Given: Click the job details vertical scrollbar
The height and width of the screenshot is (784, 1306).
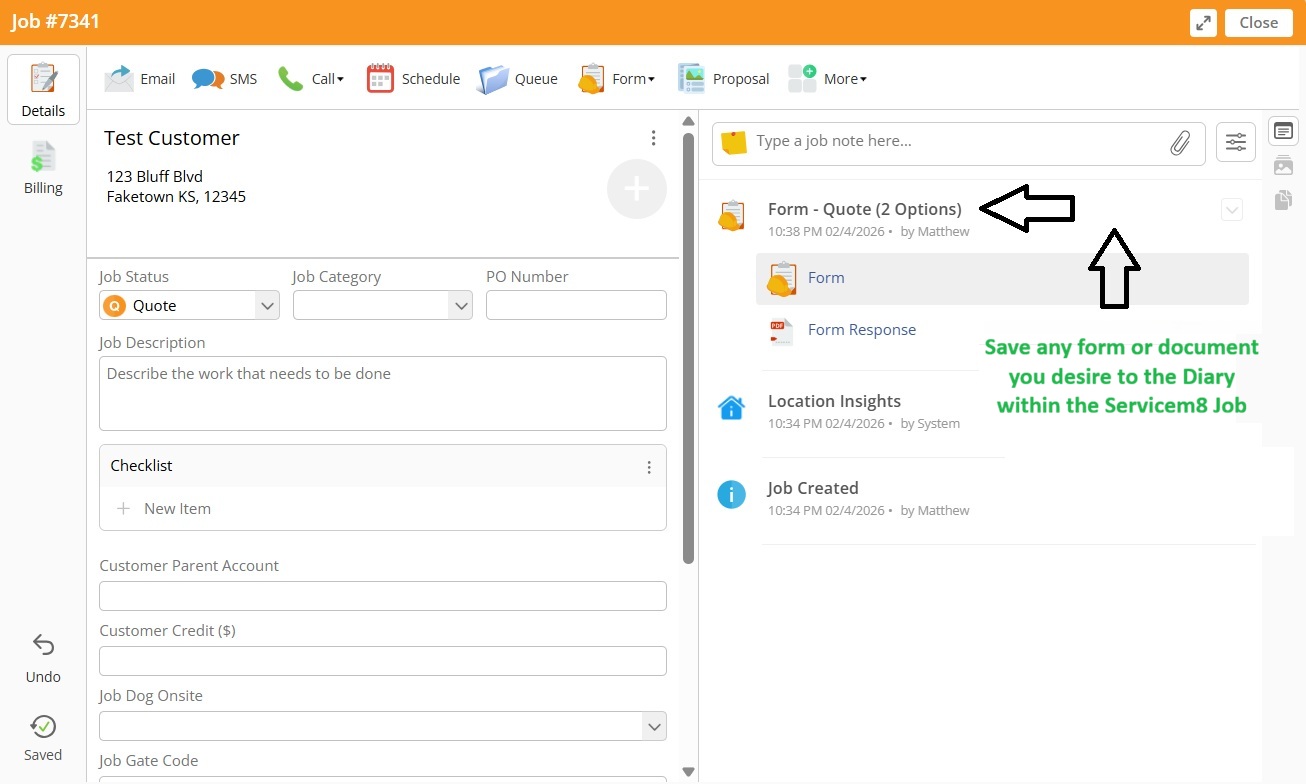Looking at the screenshot, I should (688, 347).
